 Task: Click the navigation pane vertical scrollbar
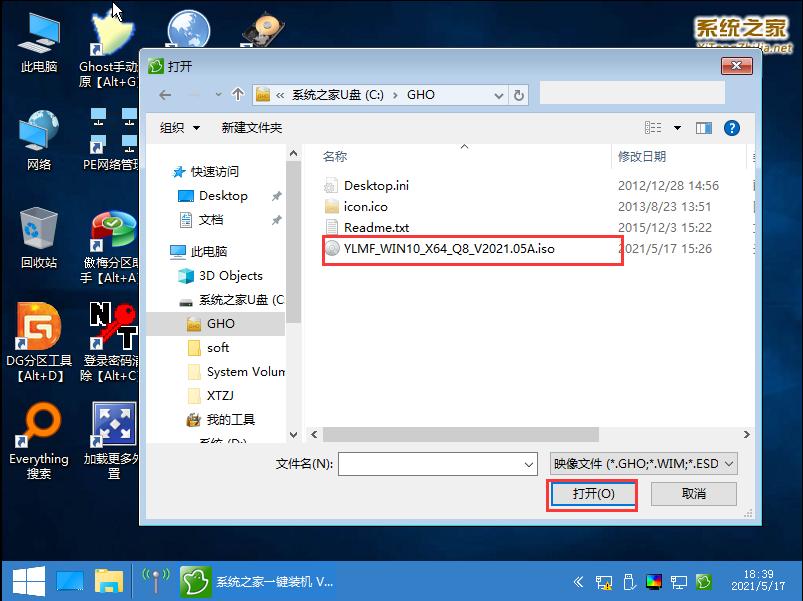tap(293, 241)
